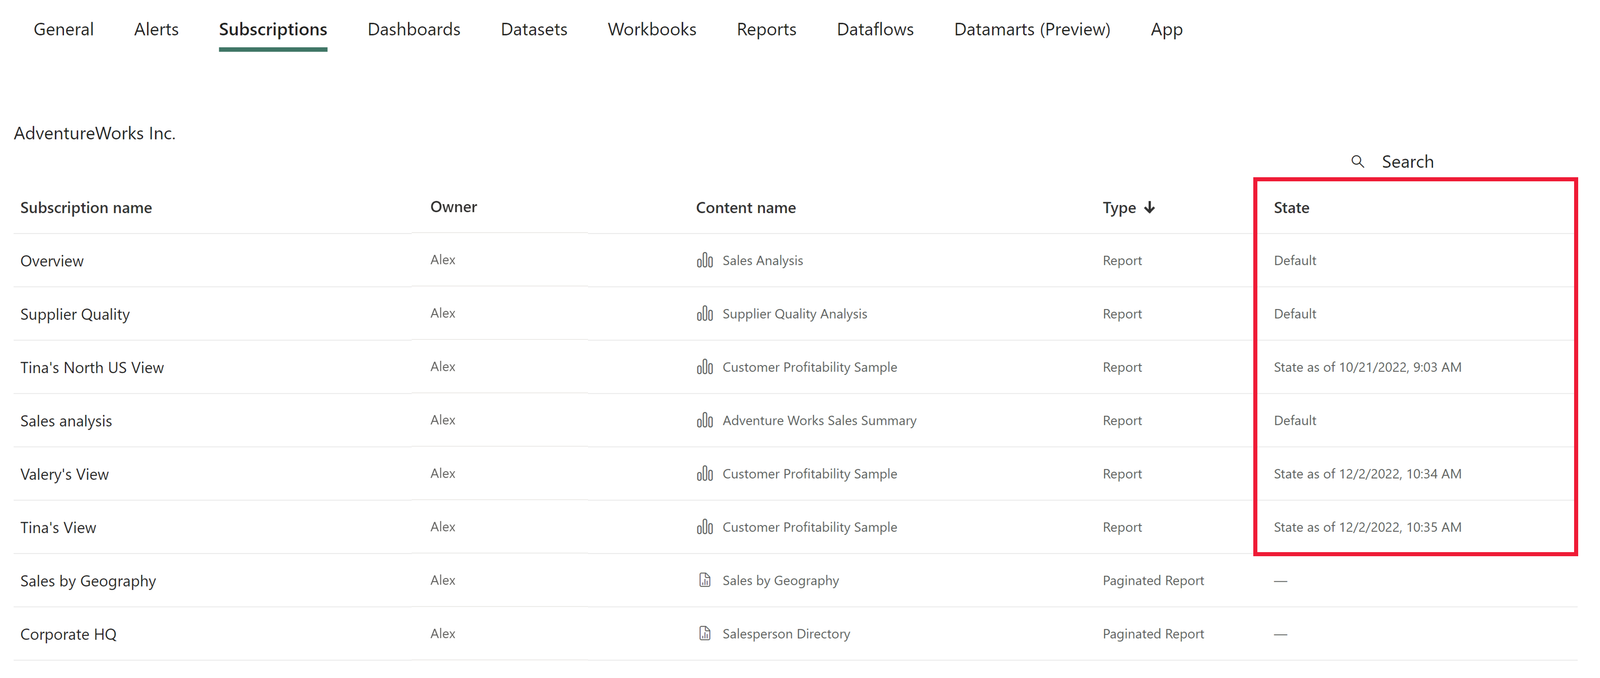Toggle sort arrow on the Type column
This screenshot has height=678, width=1600.
coord(1150,207)
